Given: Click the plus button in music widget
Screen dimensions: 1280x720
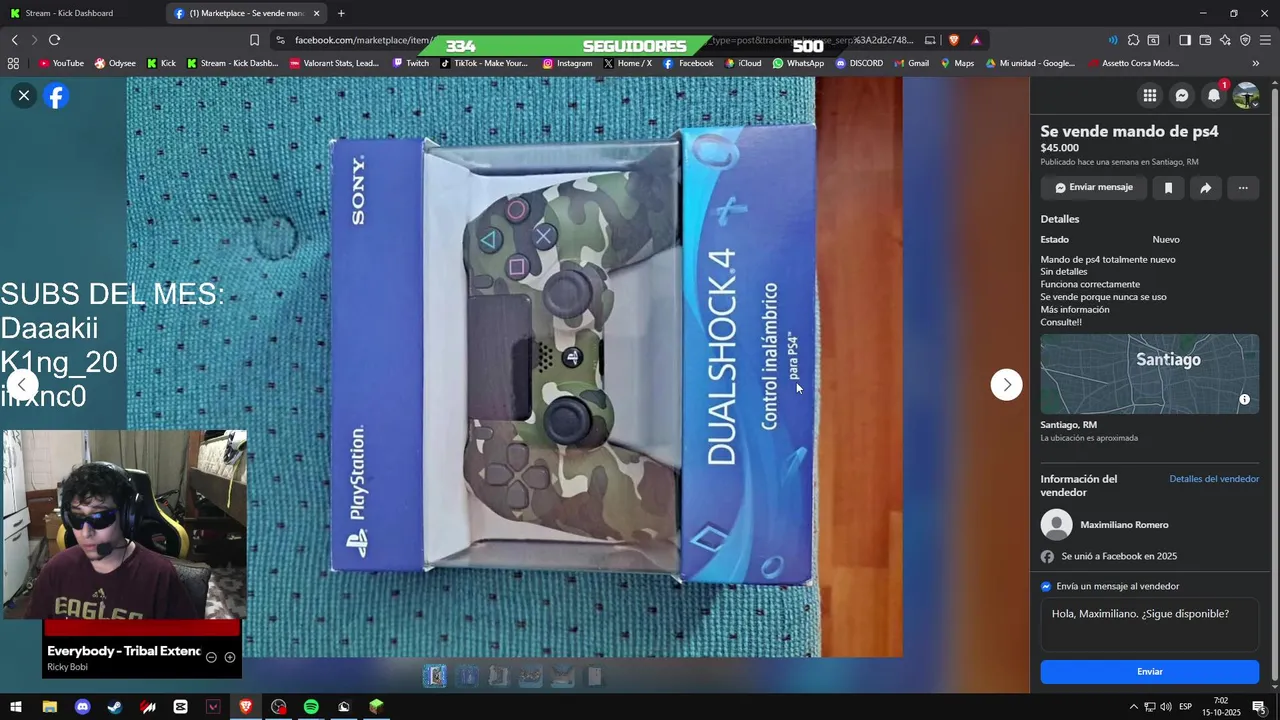Looking at the screenshot, I should click(230, 657).
